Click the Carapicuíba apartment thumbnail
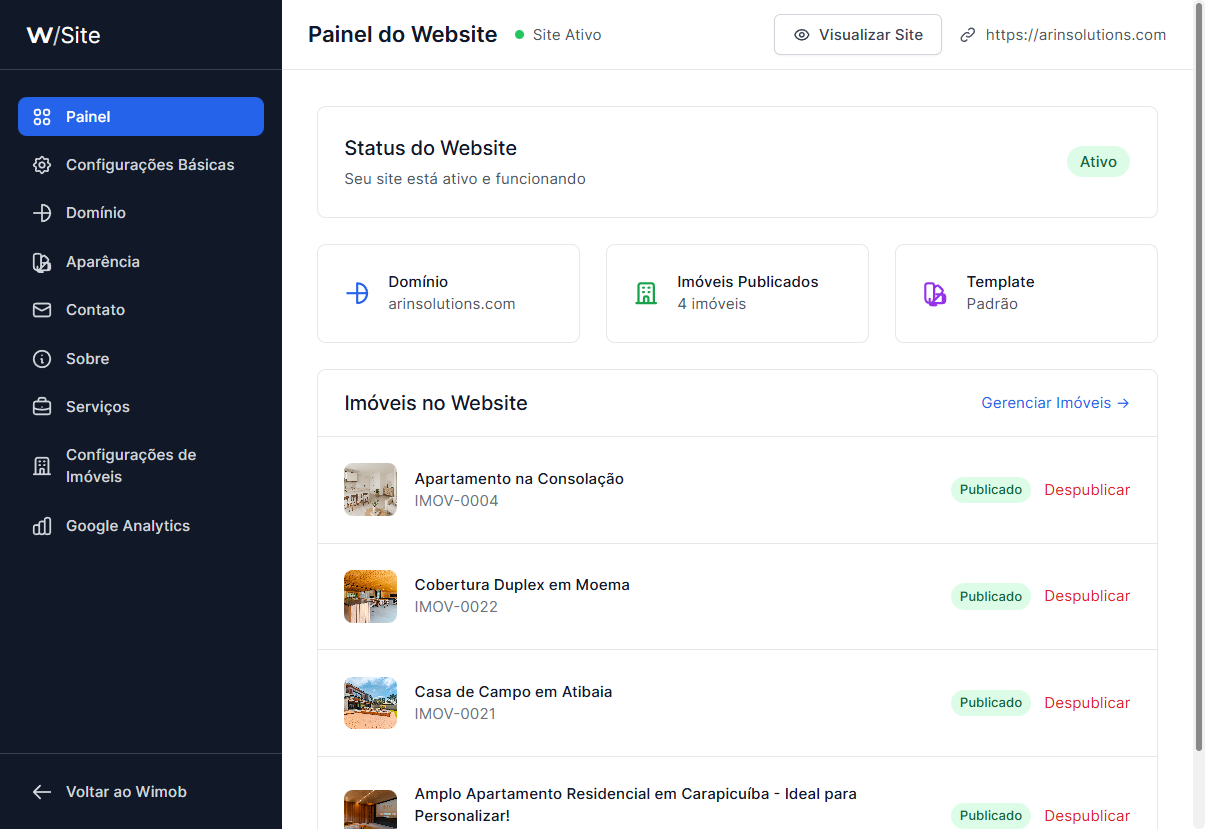The width and height of the screenshot is (1205, 829). click(x=370, y=810)
